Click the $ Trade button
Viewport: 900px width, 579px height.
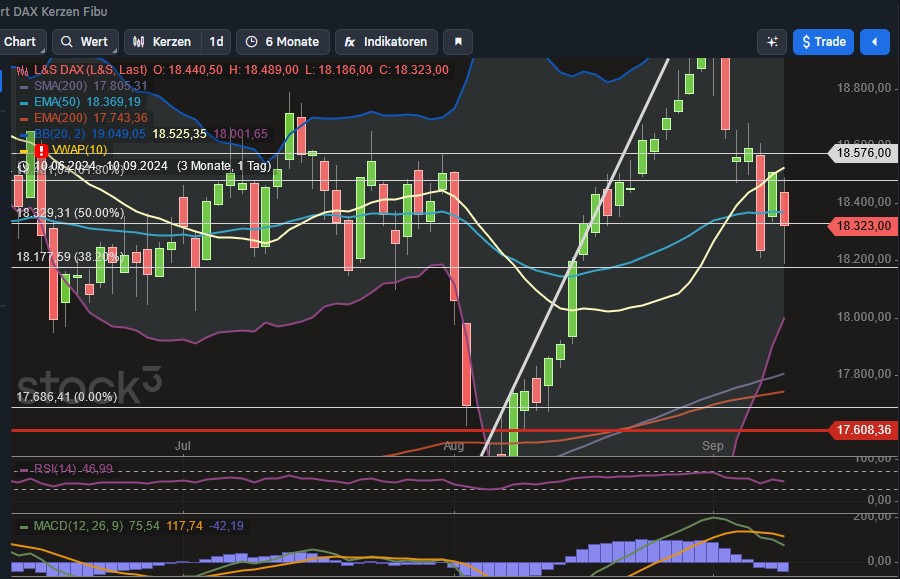tap(823, 42)
